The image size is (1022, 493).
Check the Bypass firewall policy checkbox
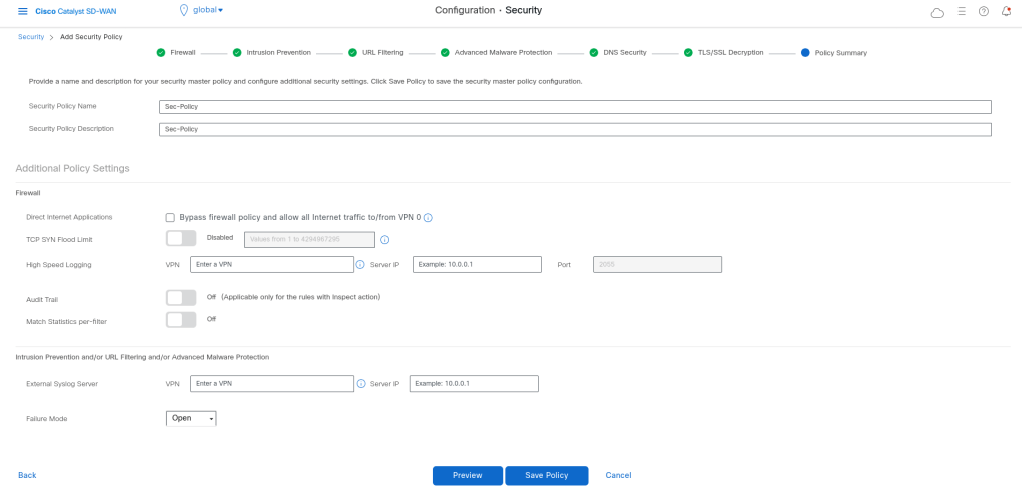coord(170,217)
